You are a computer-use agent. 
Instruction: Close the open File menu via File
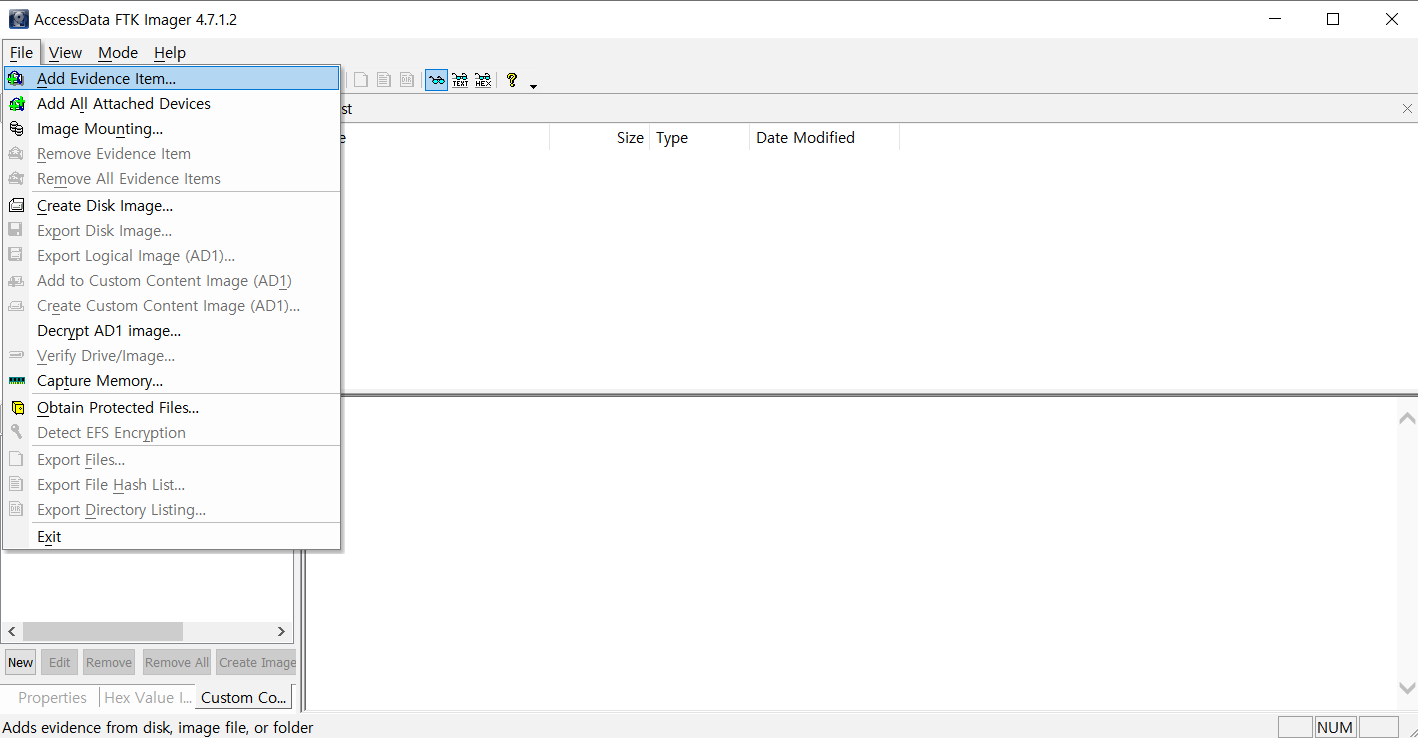coord(21,52)
